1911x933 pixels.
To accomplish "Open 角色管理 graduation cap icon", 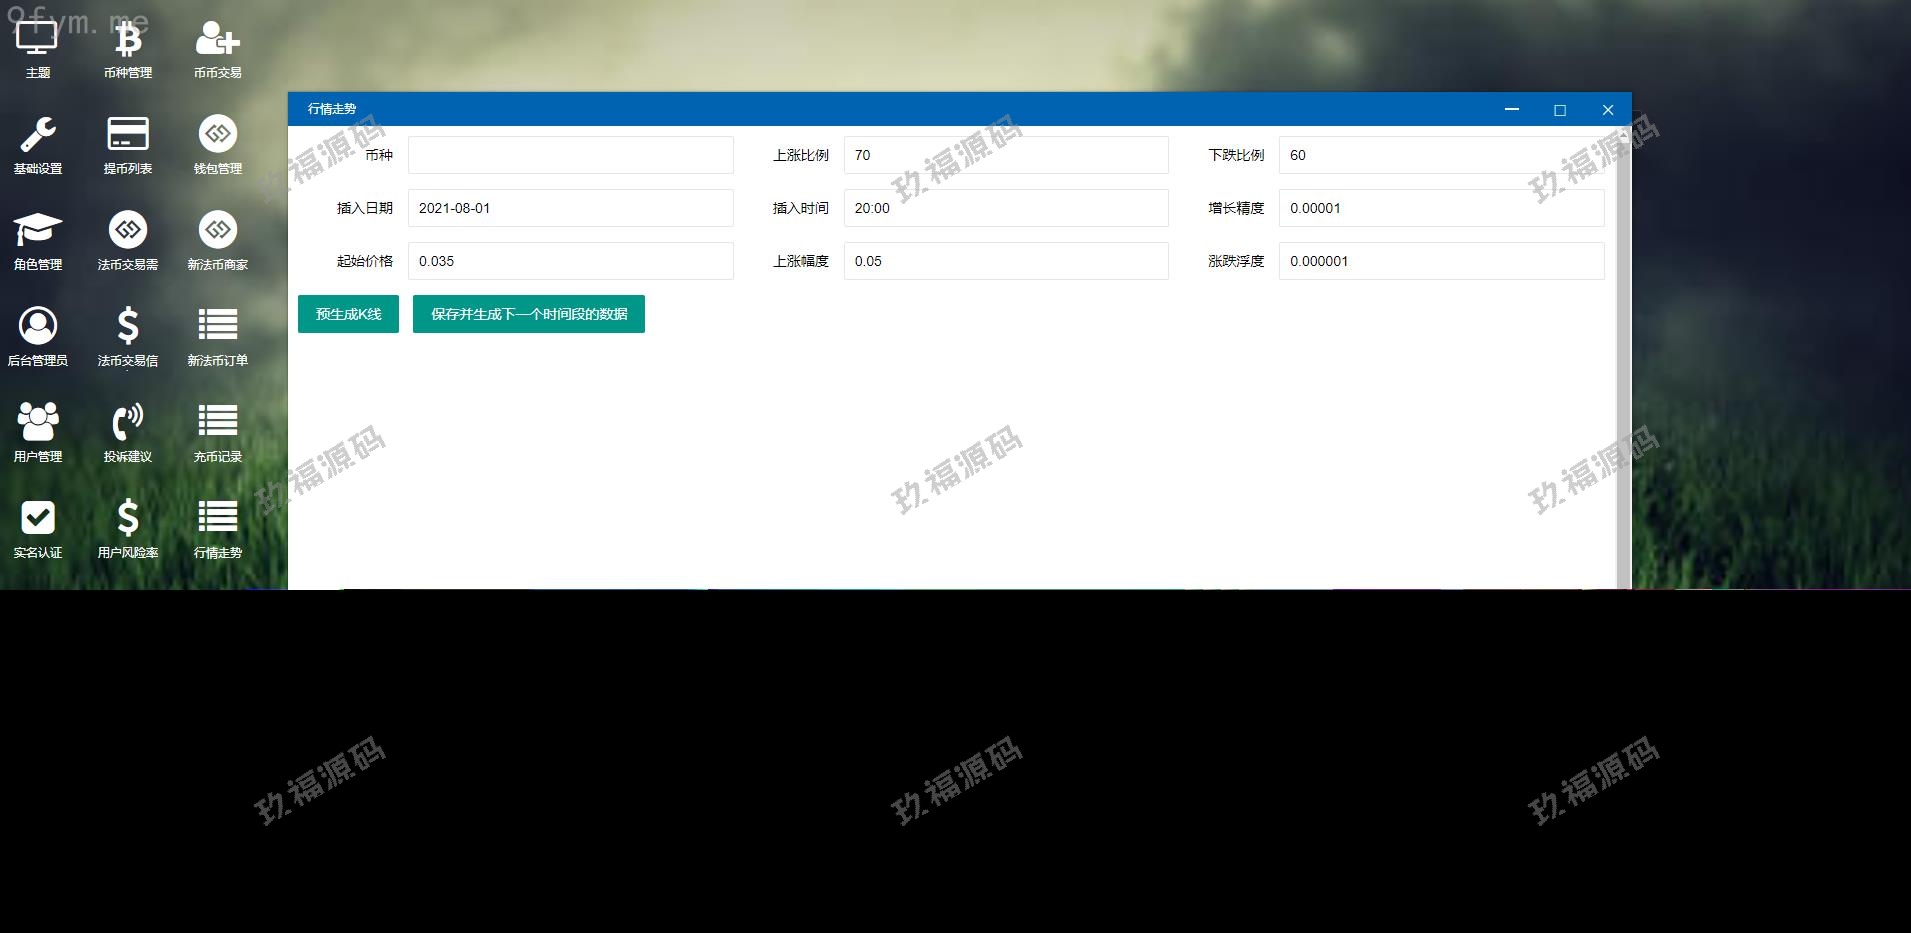I will (38, 232).
